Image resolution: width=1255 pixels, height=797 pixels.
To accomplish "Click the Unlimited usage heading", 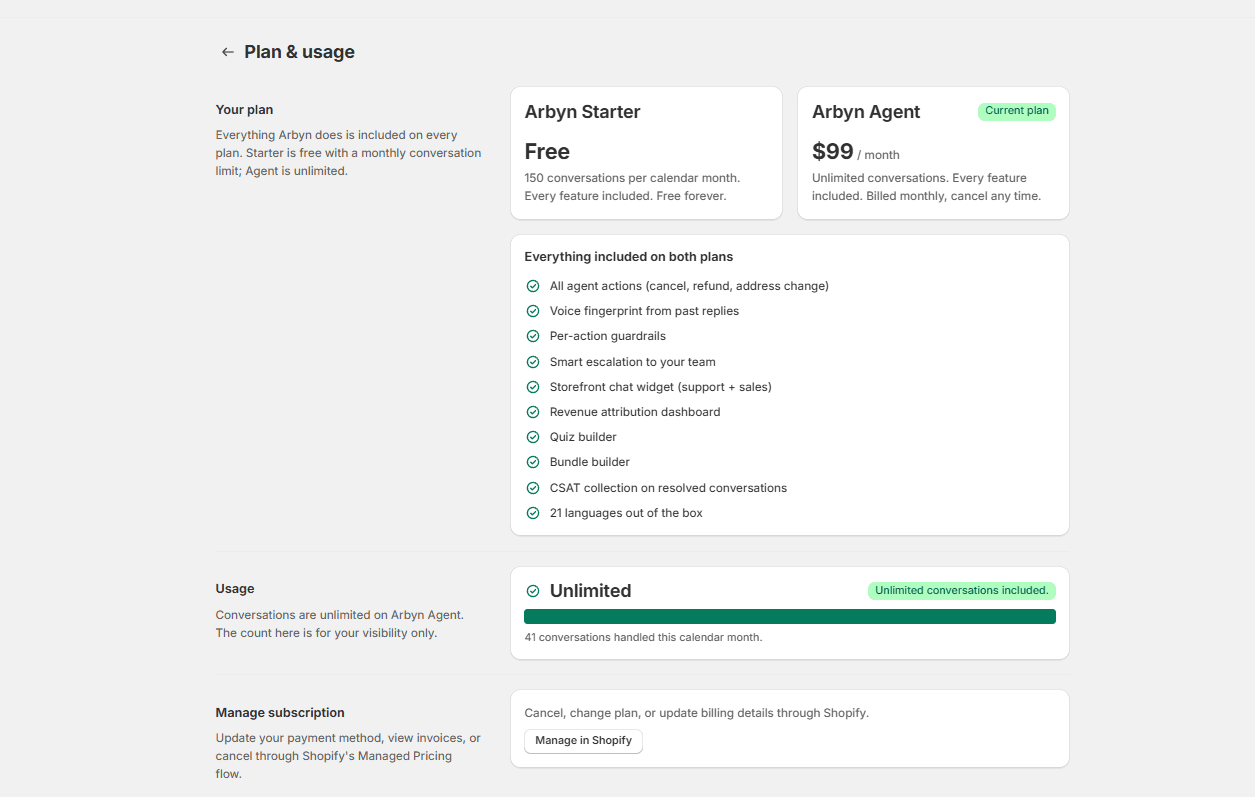I will coord(590,591).
